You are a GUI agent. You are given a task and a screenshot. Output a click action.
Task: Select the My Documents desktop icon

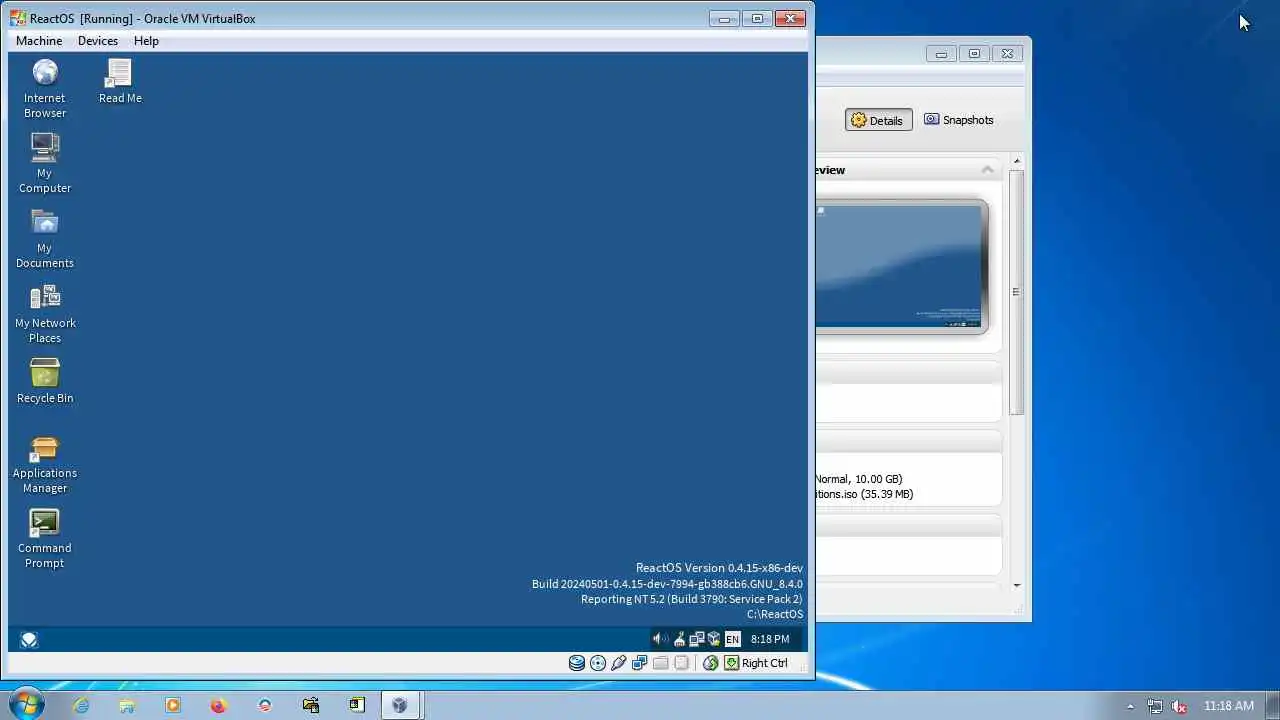click(x=45, y=238)
